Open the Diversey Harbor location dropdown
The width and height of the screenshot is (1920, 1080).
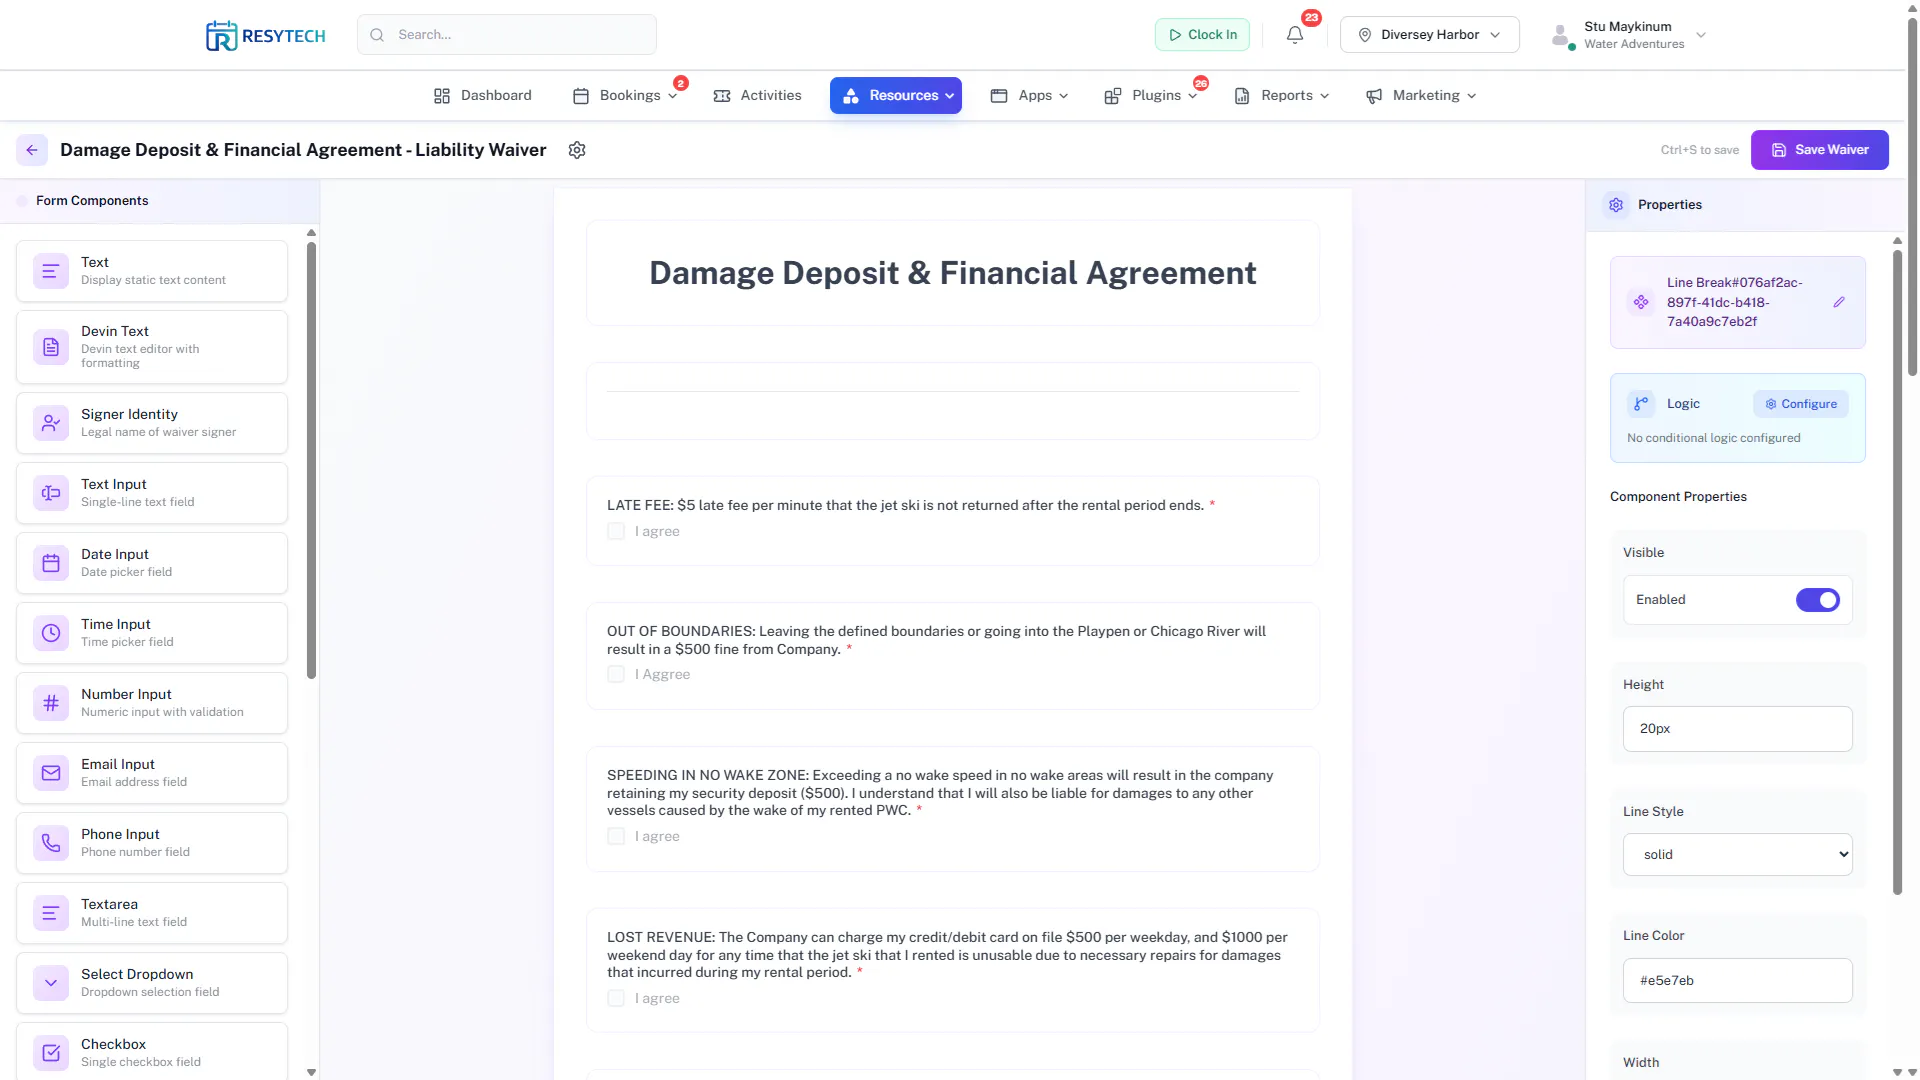click(x=1430, y=35)
